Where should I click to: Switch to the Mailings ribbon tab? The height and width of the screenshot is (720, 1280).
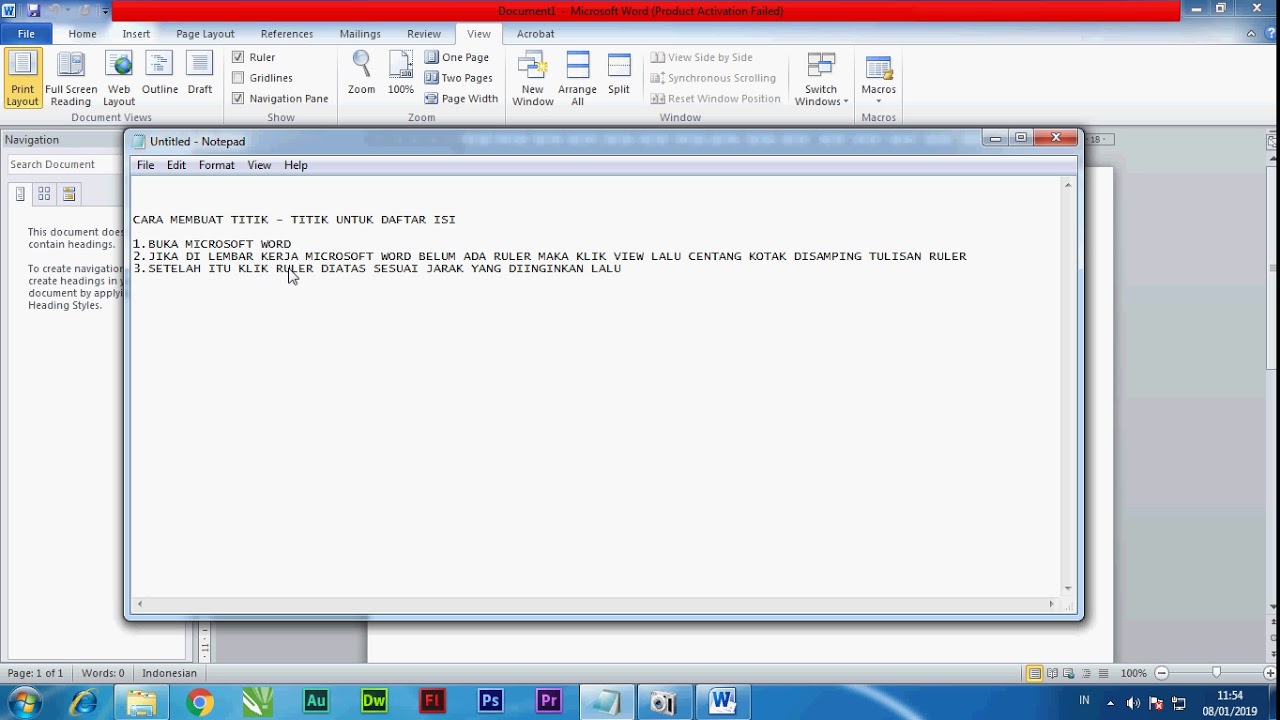tap(360, 34)
